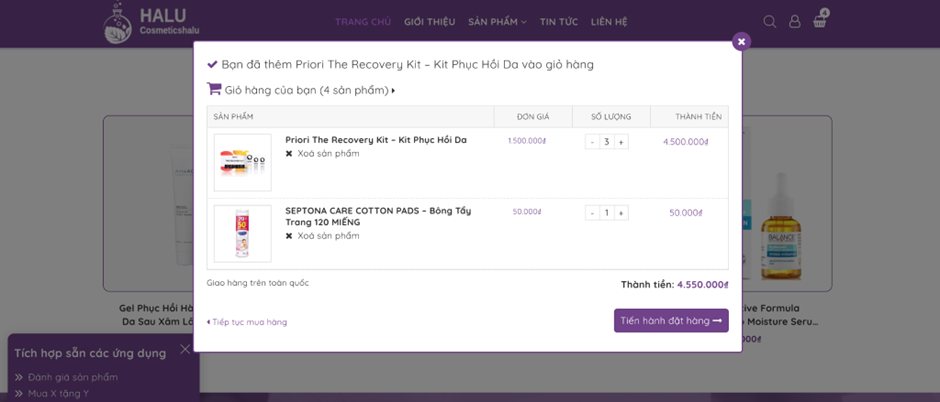Click quantity field showing 1
Image resolution: width=940 pixels, height=402 pixels.
[607, 213]
